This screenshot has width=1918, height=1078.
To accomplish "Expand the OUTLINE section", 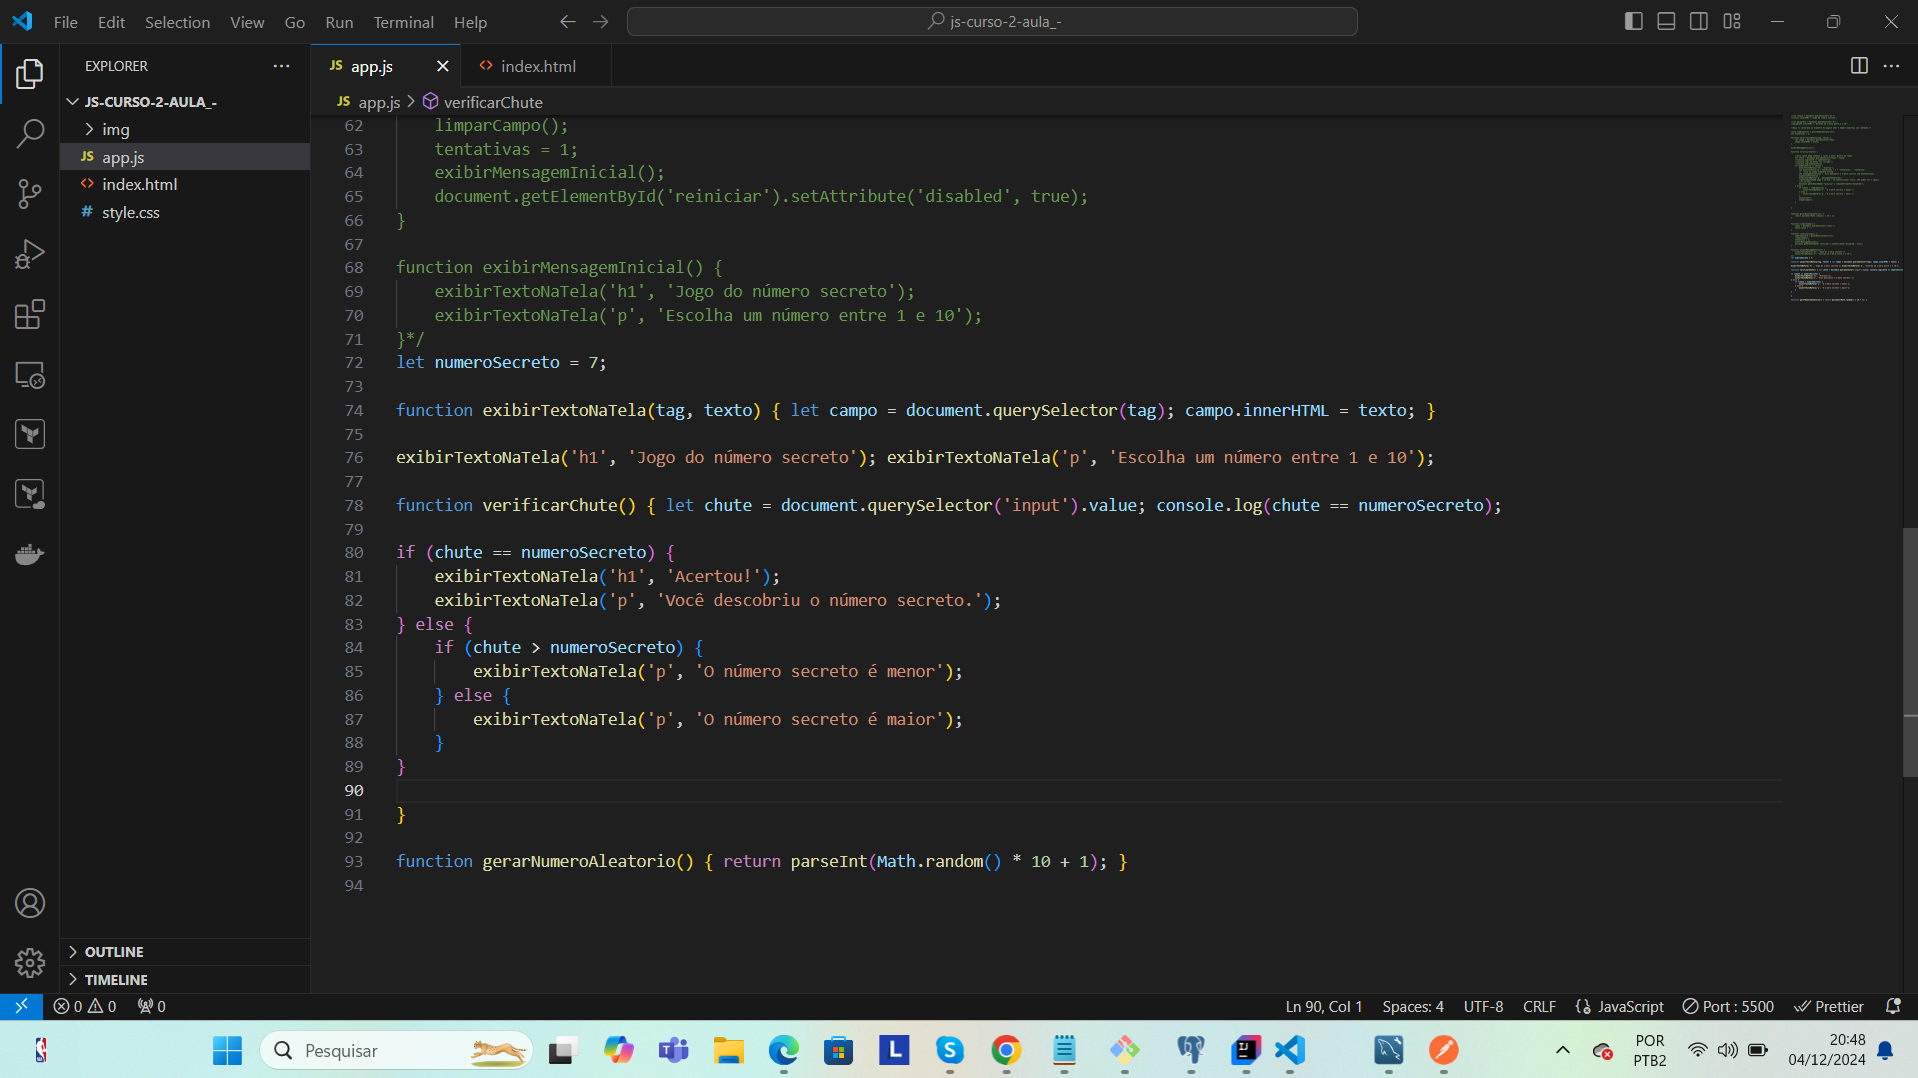I will tap(185, 952).
